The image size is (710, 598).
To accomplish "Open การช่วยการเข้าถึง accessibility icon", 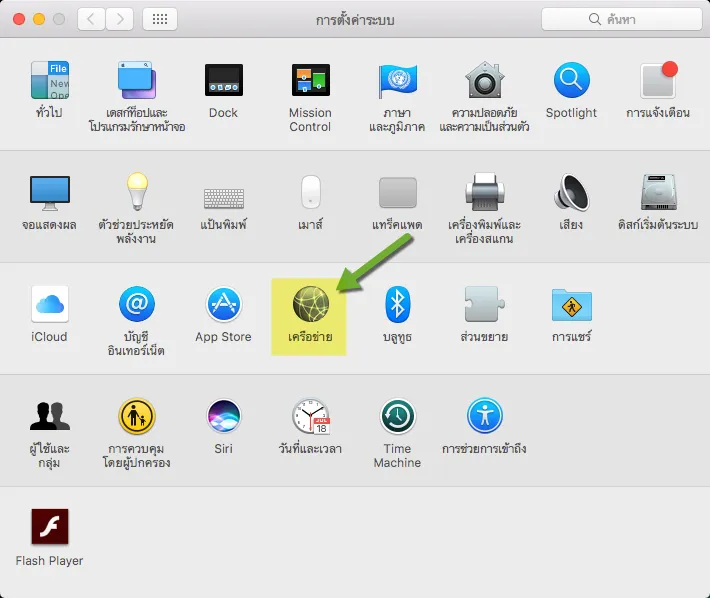I will [x=485, y=416].
